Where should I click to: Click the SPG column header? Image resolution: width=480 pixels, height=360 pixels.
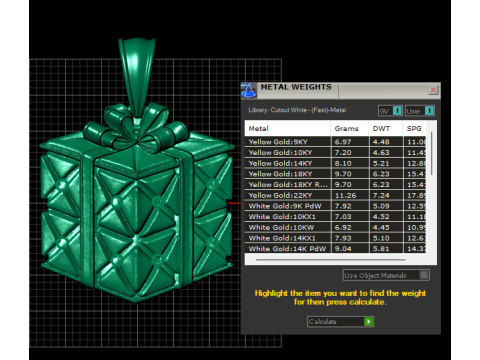(x=414, y=128)
